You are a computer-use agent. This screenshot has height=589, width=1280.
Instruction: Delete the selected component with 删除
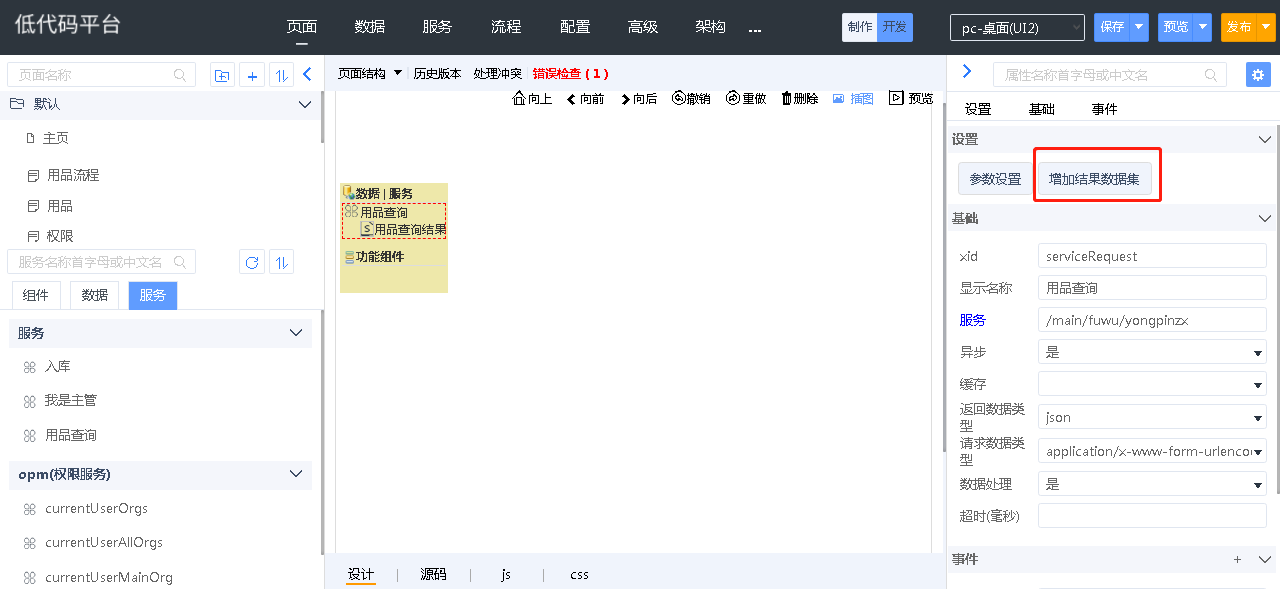tap(799, 98)
